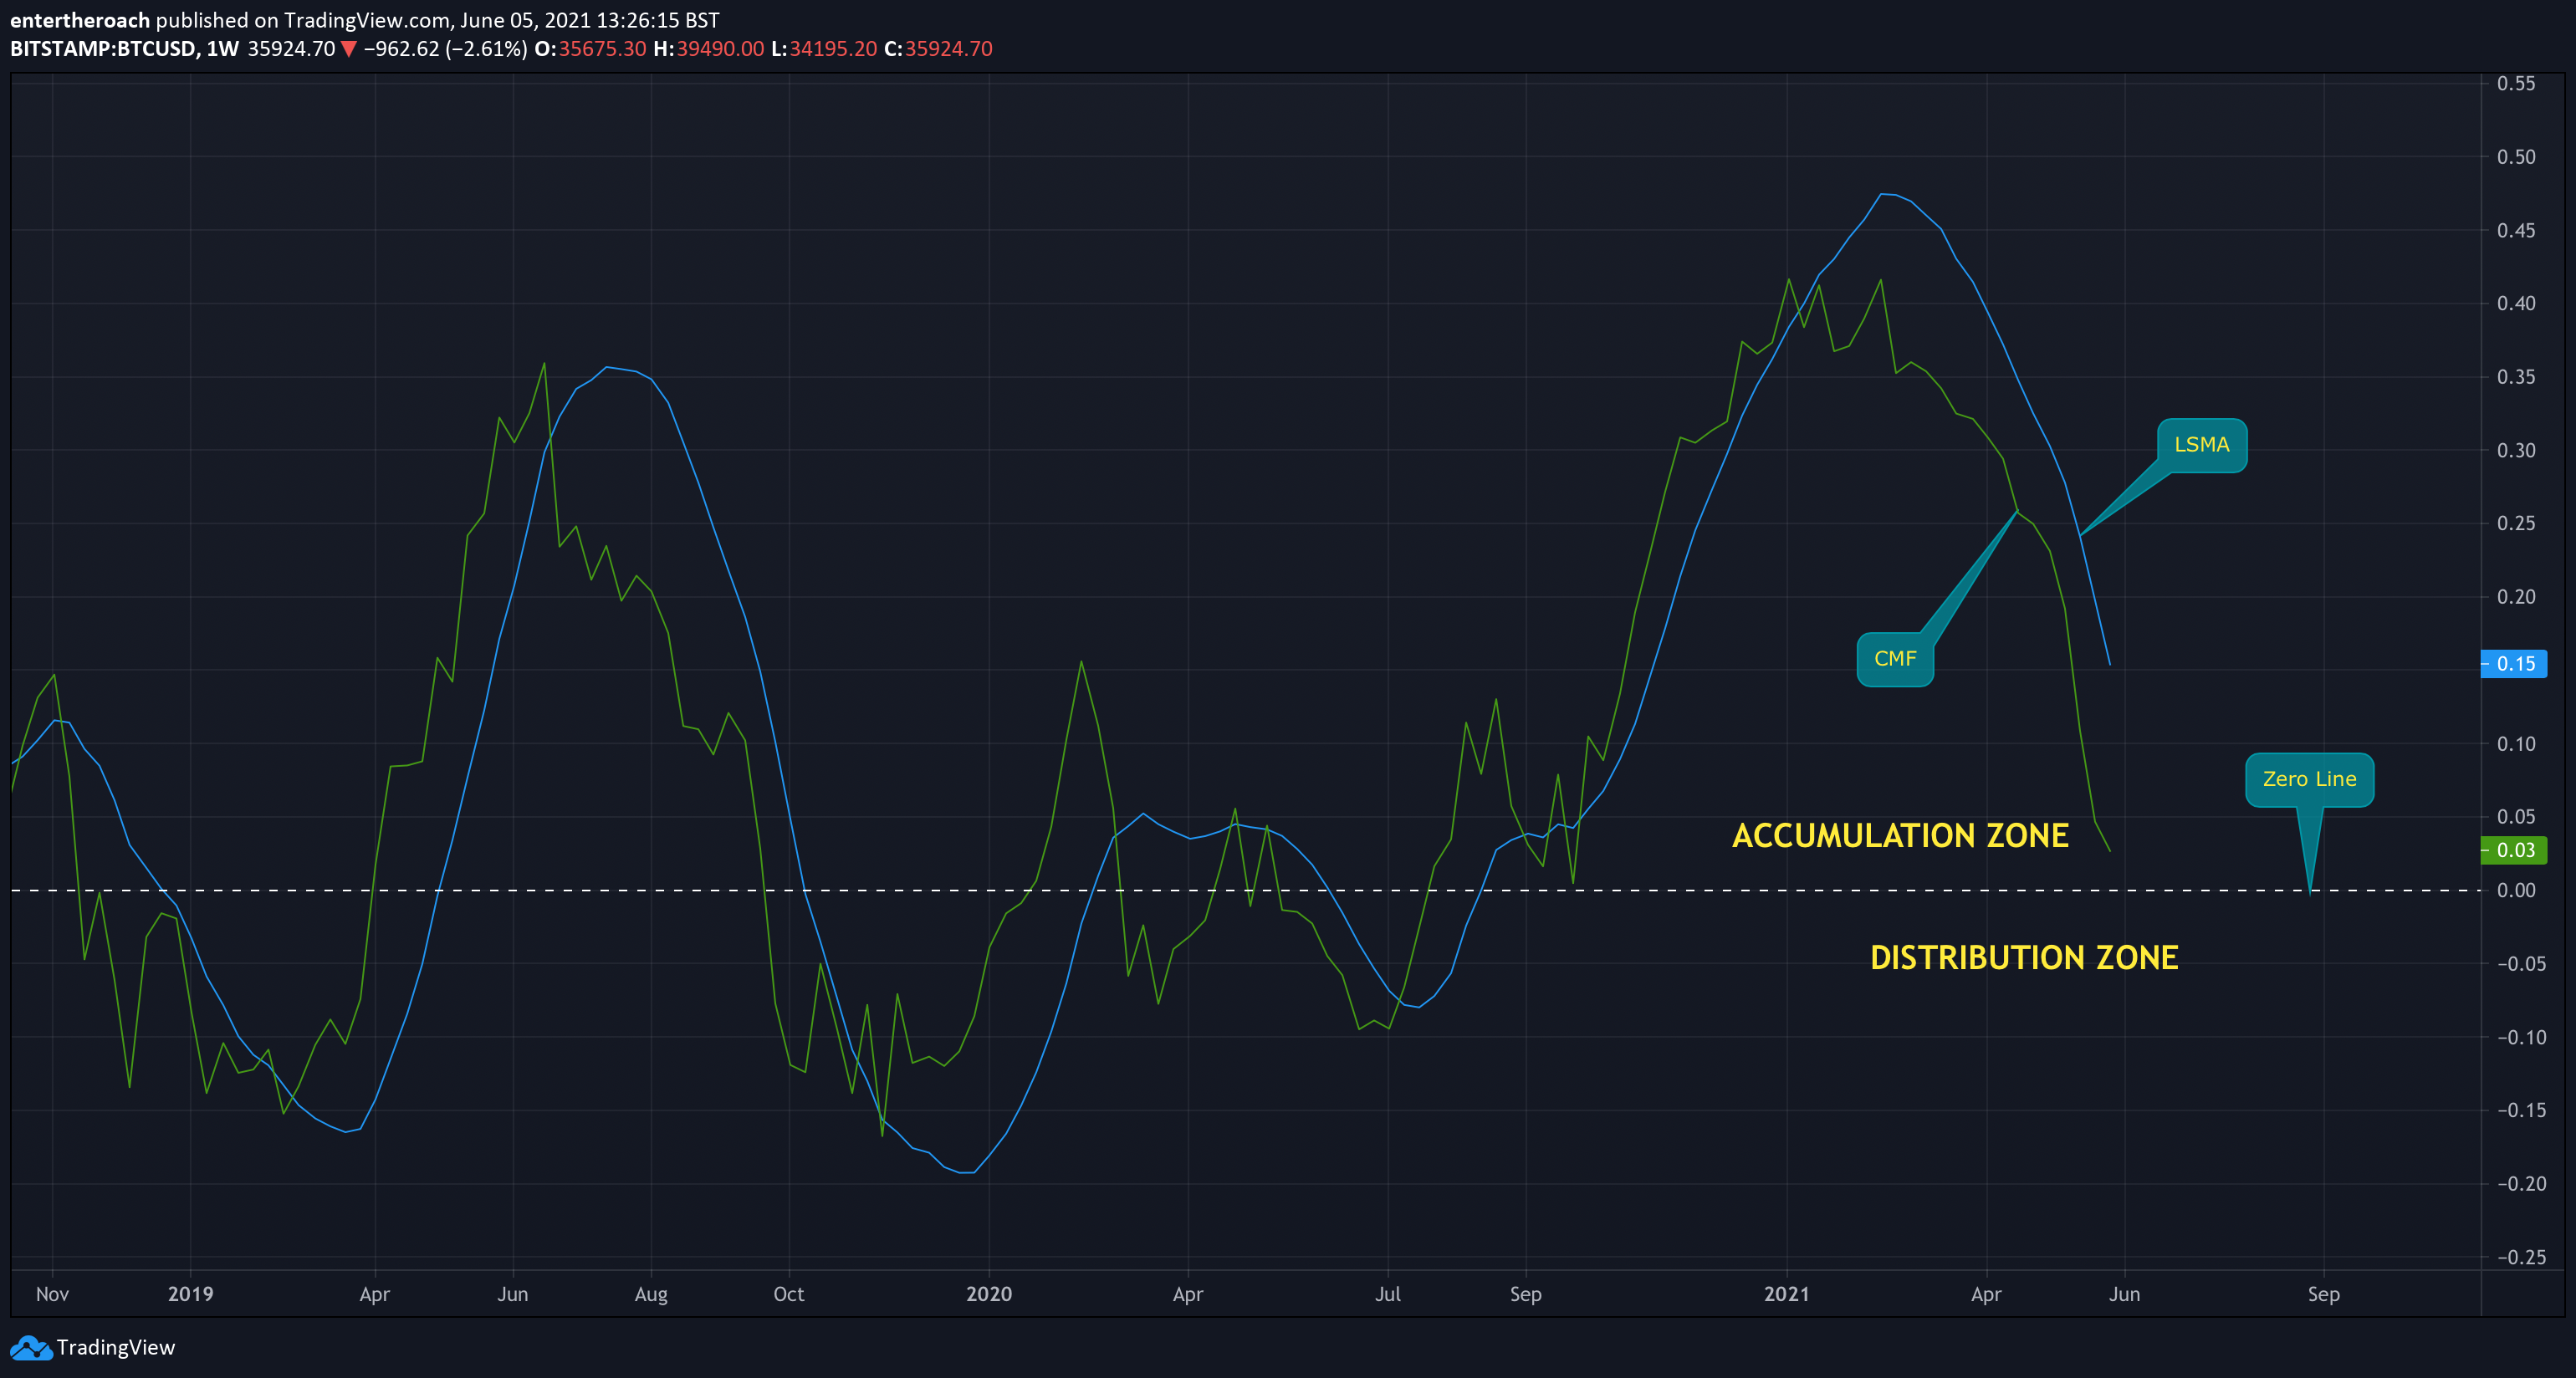Click the Jul label on time axis
The width and height of the screenshot is (2576, 1378).
click(x=1388, y=1294)
